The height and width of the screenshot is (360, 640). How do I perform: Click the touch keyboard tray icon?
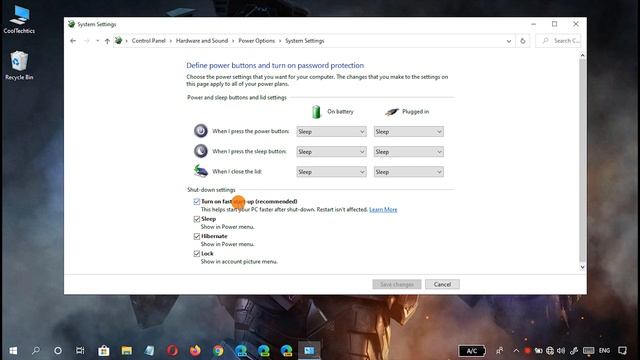[x=588, y=351]
